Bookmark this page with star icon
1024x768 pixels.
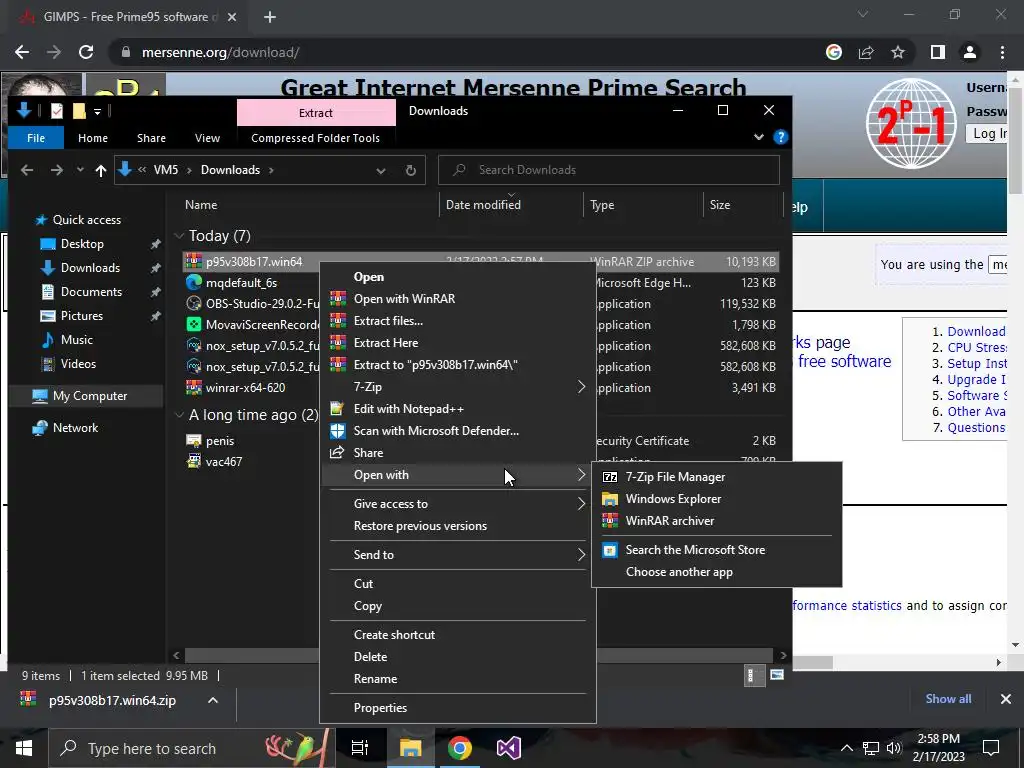(x=898, y=52)
